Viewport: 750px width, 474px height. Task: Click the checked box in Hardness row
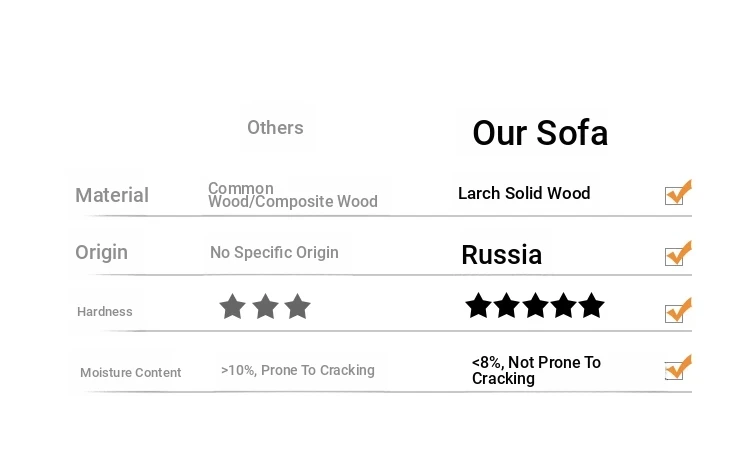675,313
